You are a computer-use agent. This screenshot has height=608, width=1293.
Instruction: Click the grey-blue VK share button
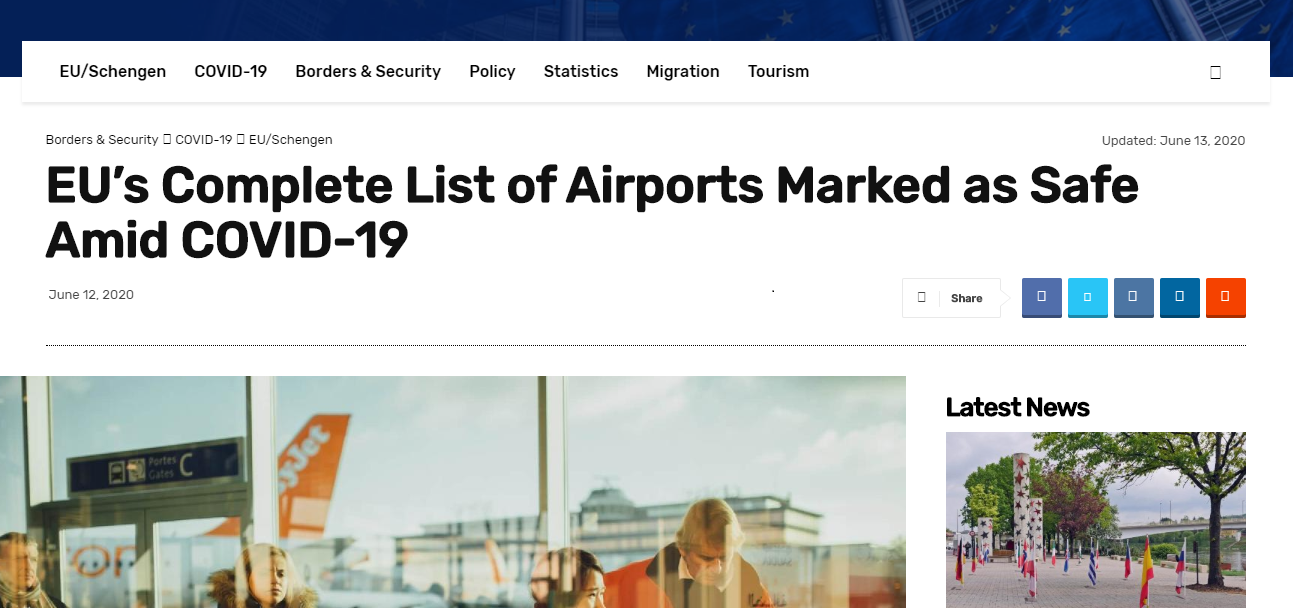click(x=1133, y=297)
